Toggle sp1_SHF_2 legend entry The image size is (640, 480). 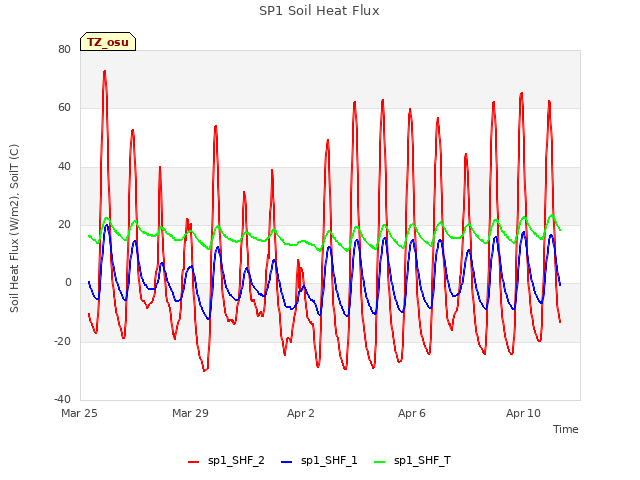tap(226, 461)
